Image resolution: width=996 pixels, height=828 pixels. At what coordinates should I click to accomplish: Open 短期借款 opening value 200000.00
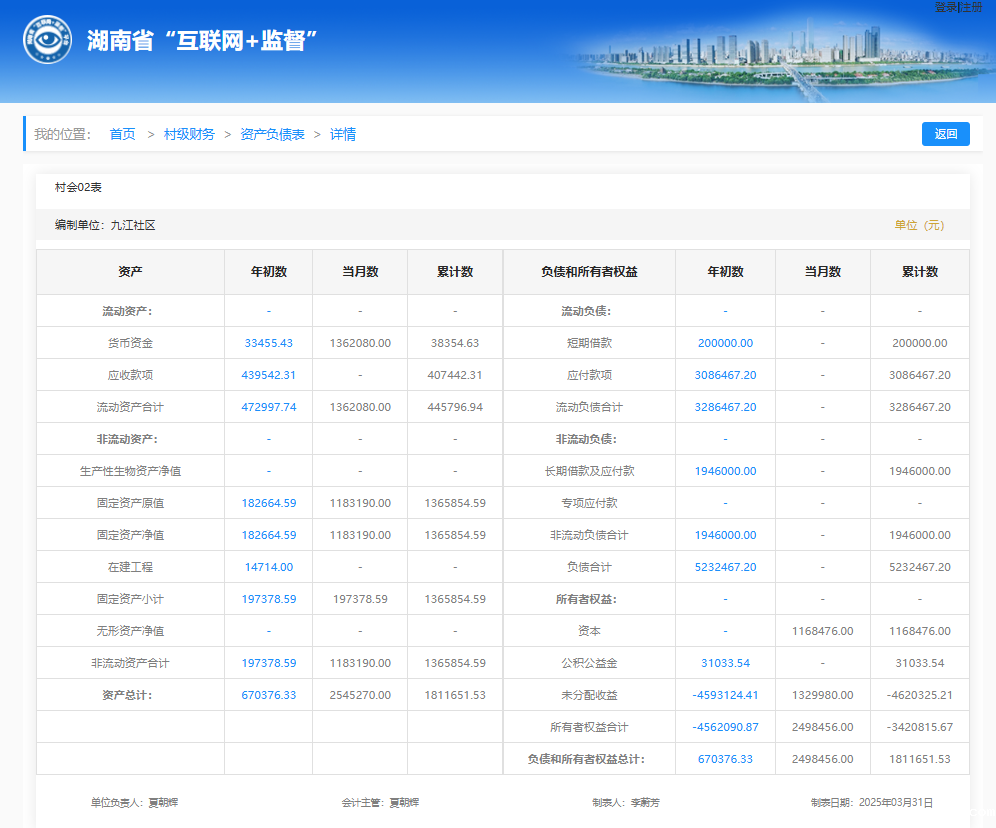click(x=725, y=343)
